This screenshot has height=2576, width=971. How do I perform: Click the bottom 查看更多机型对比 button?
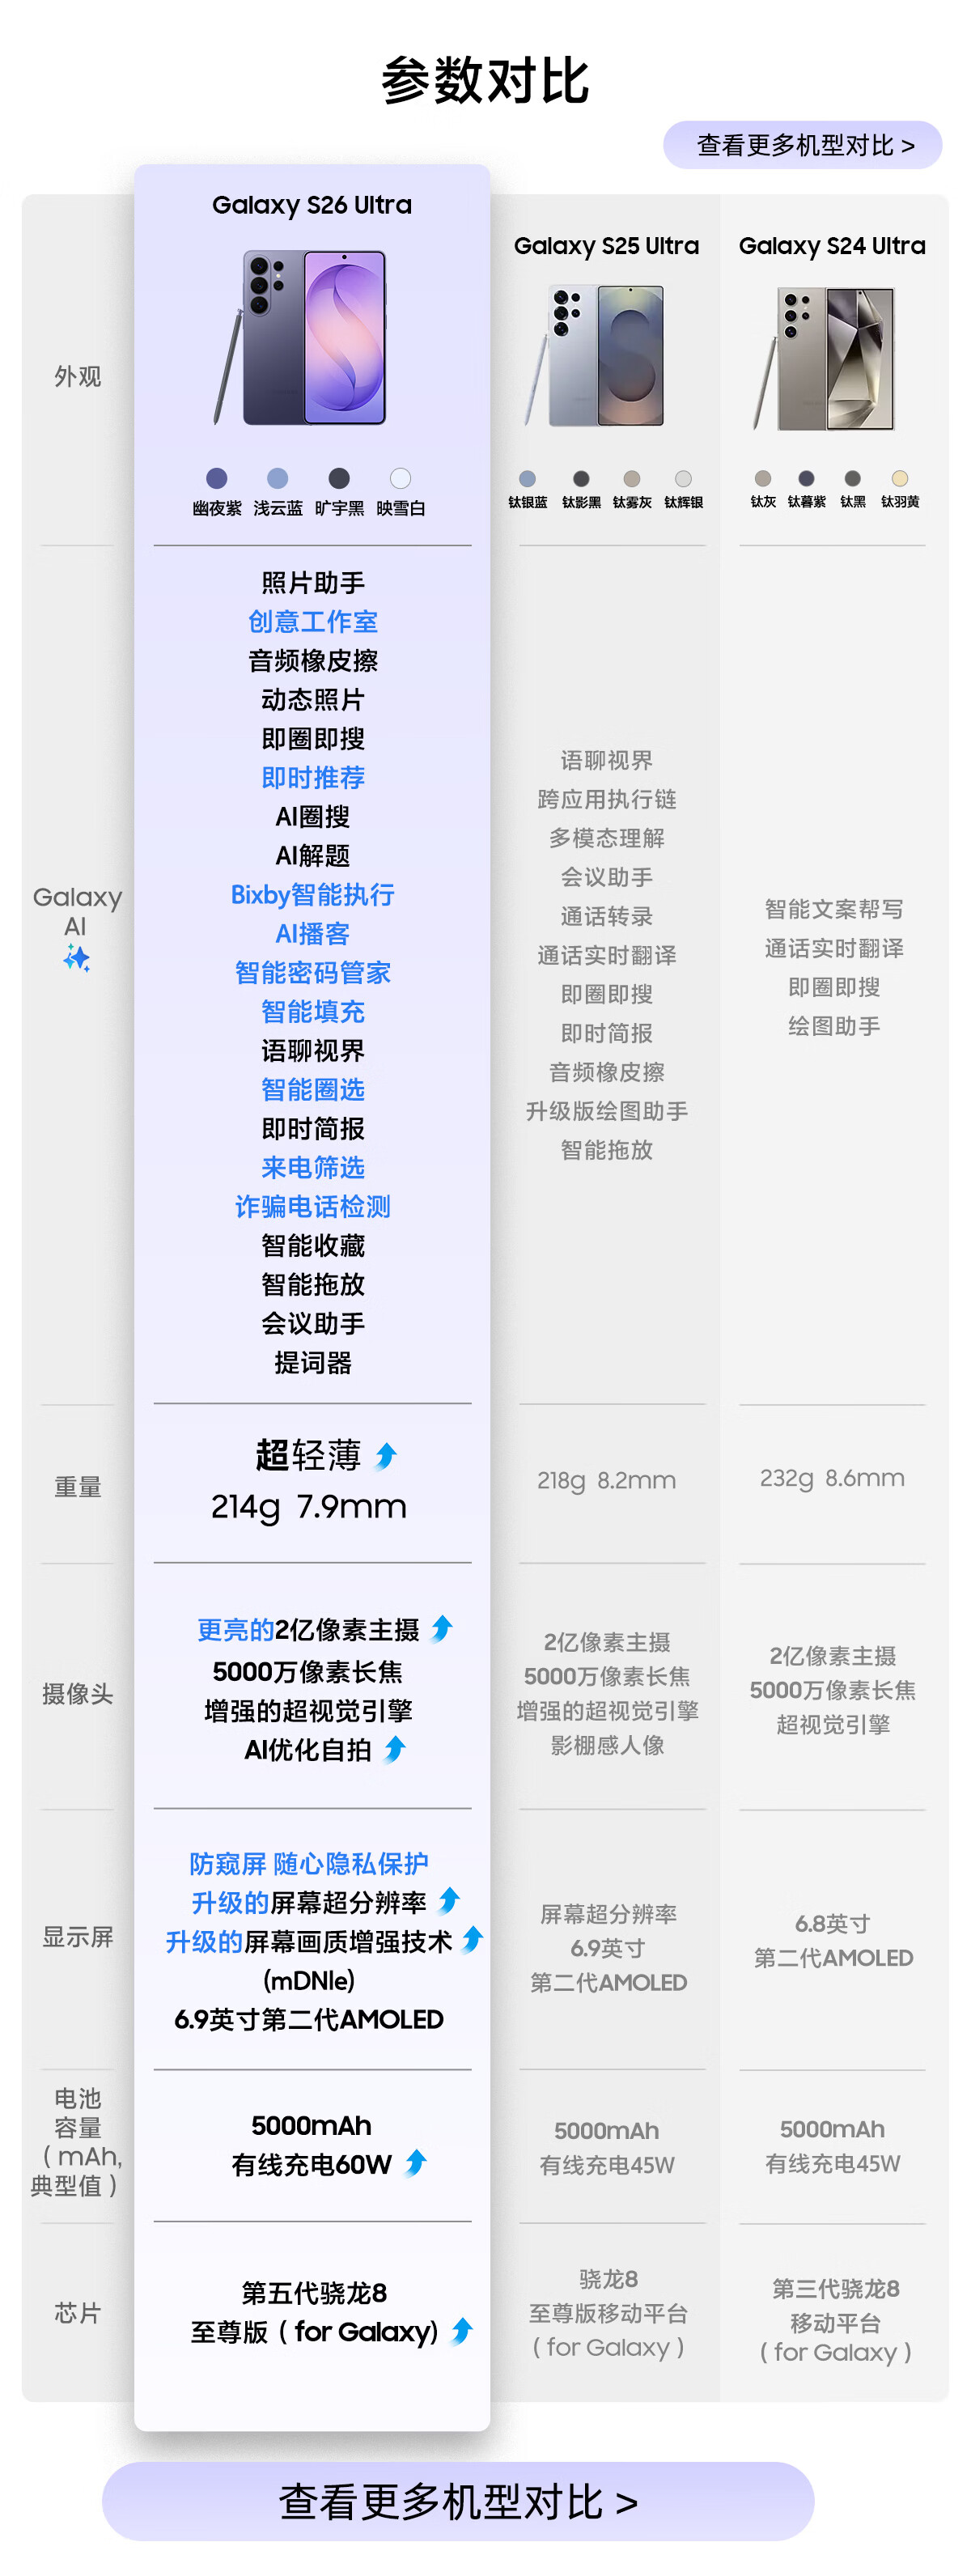point(458,2501)
